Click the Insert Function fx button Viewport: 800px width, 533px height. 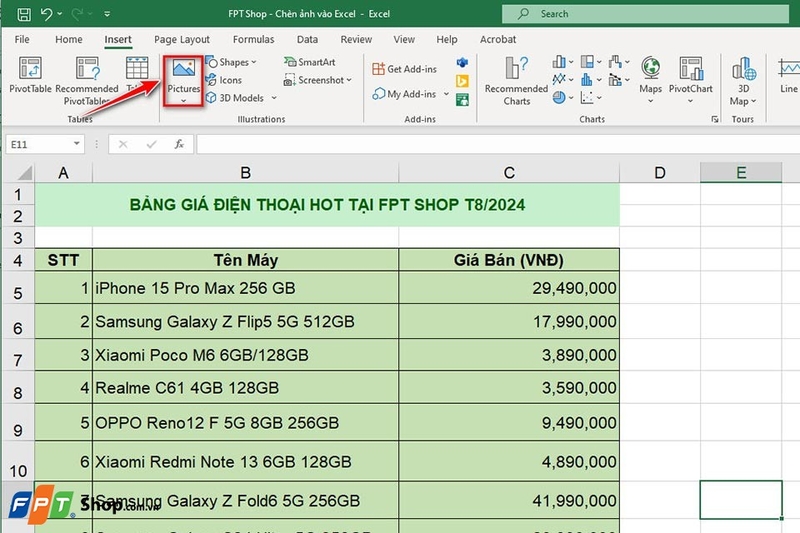pos(179,144)
